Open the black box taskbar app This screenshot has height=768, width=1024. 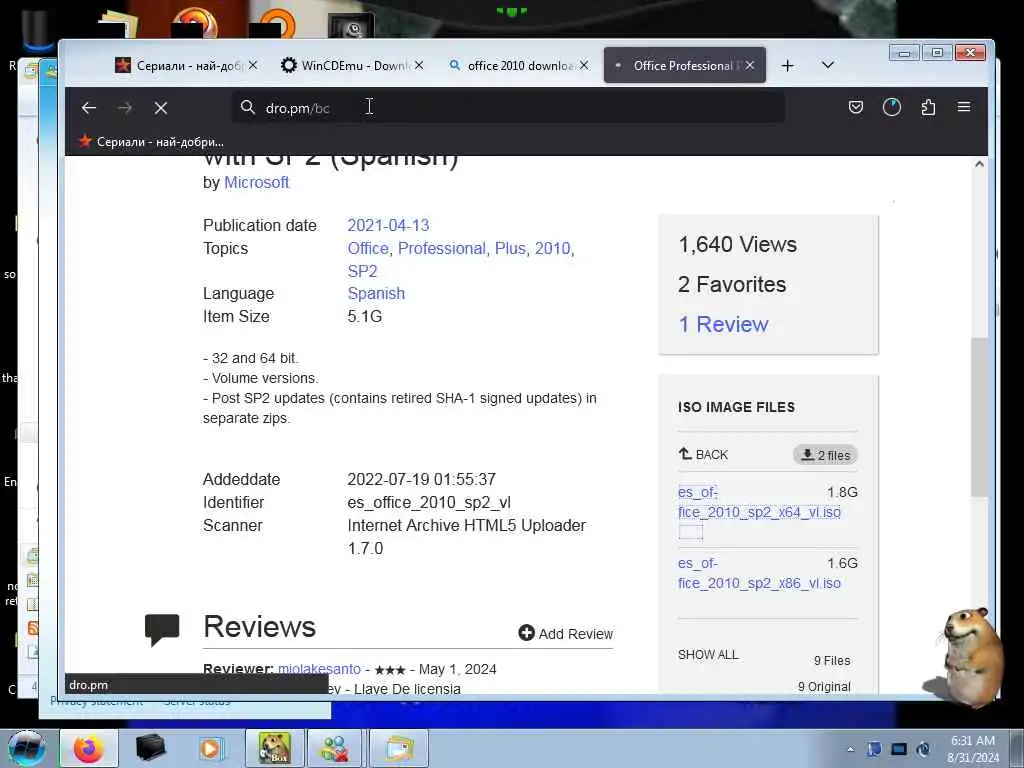click(150, 748)
